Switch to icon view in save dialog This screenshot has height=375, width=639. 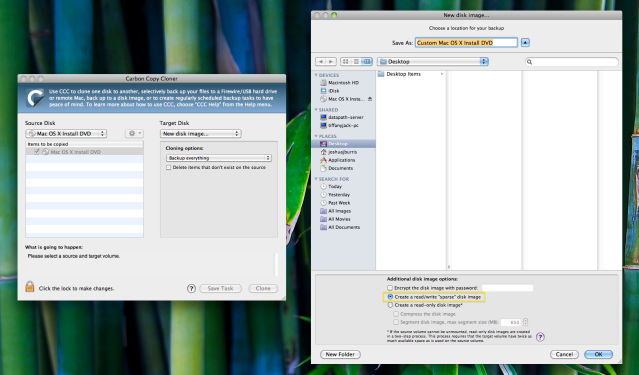pos(346,62)
